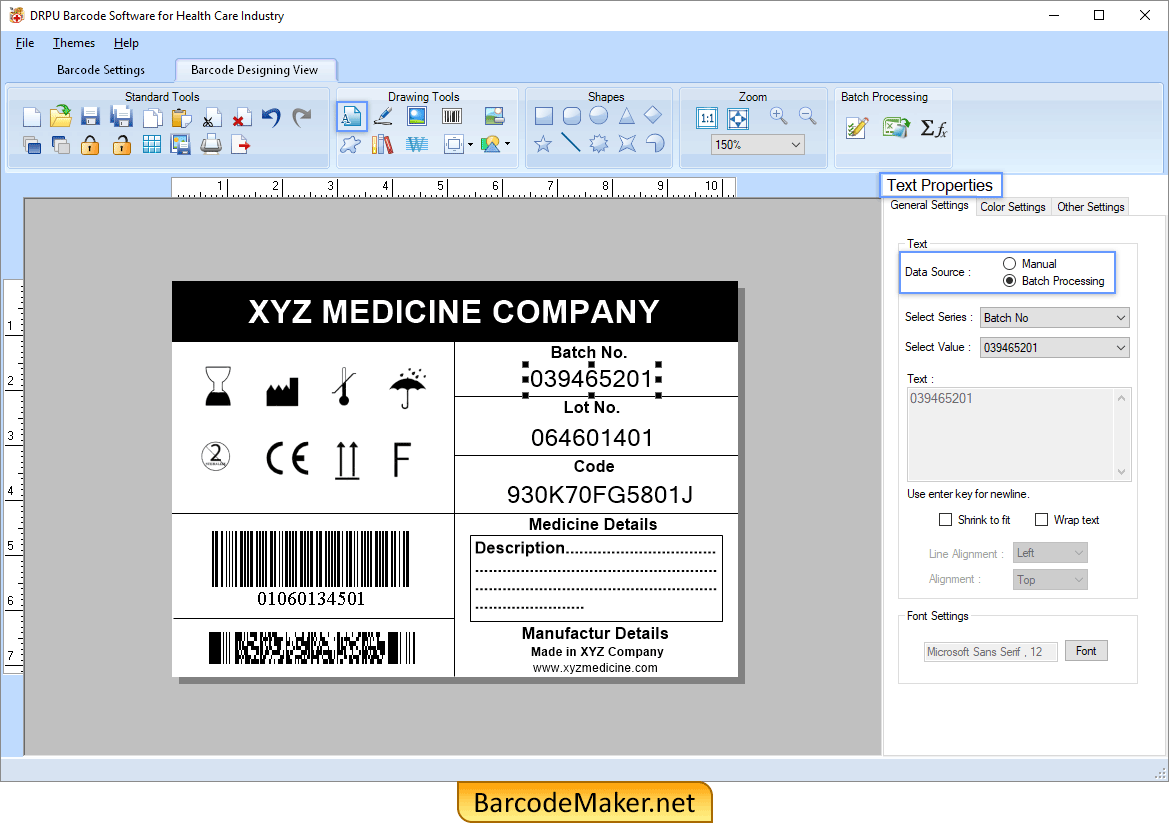Select the 064601401 lot number text on label
Viewport: 1169px width, 823px height.
592,438
